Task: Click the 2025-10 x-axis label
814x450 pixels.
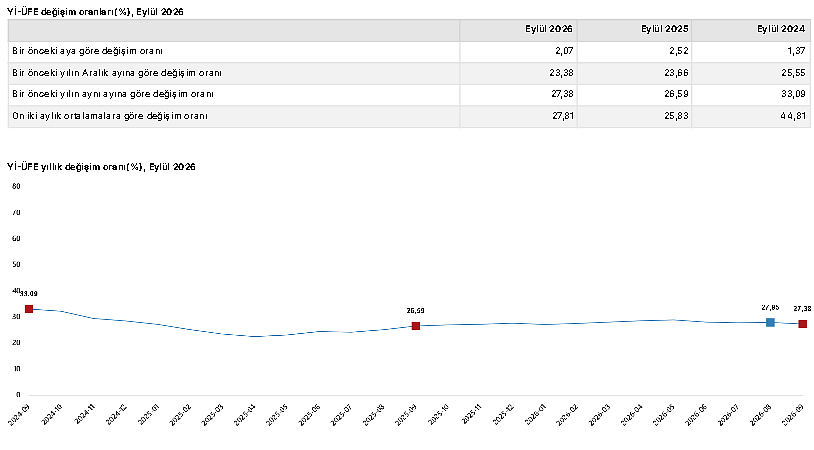Action: click(x=438, y=415)
